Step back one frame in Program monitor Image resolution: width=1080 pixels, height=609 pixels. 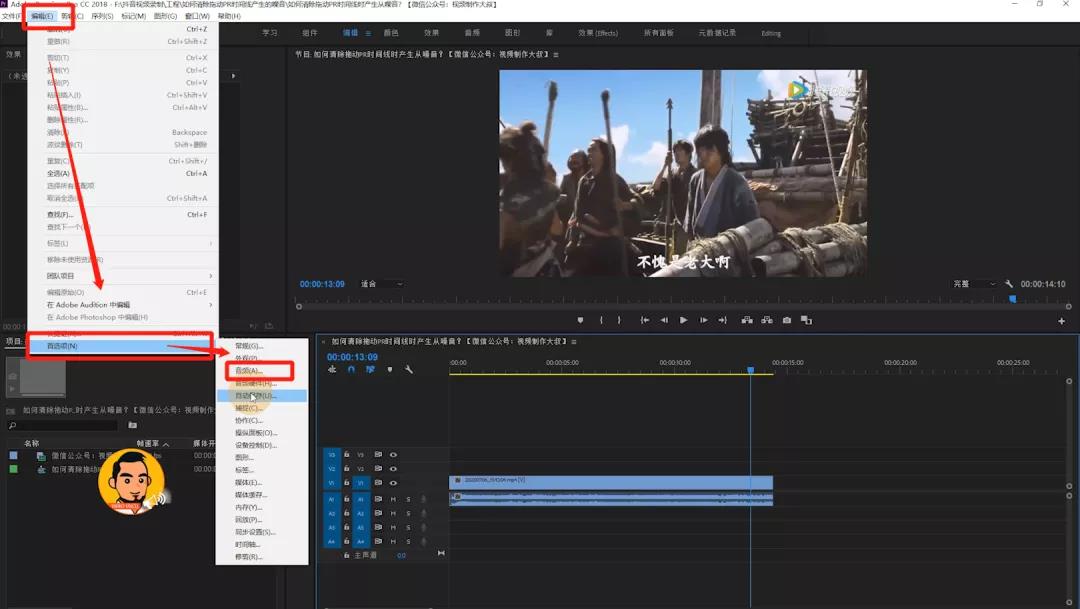pos(664,320)
